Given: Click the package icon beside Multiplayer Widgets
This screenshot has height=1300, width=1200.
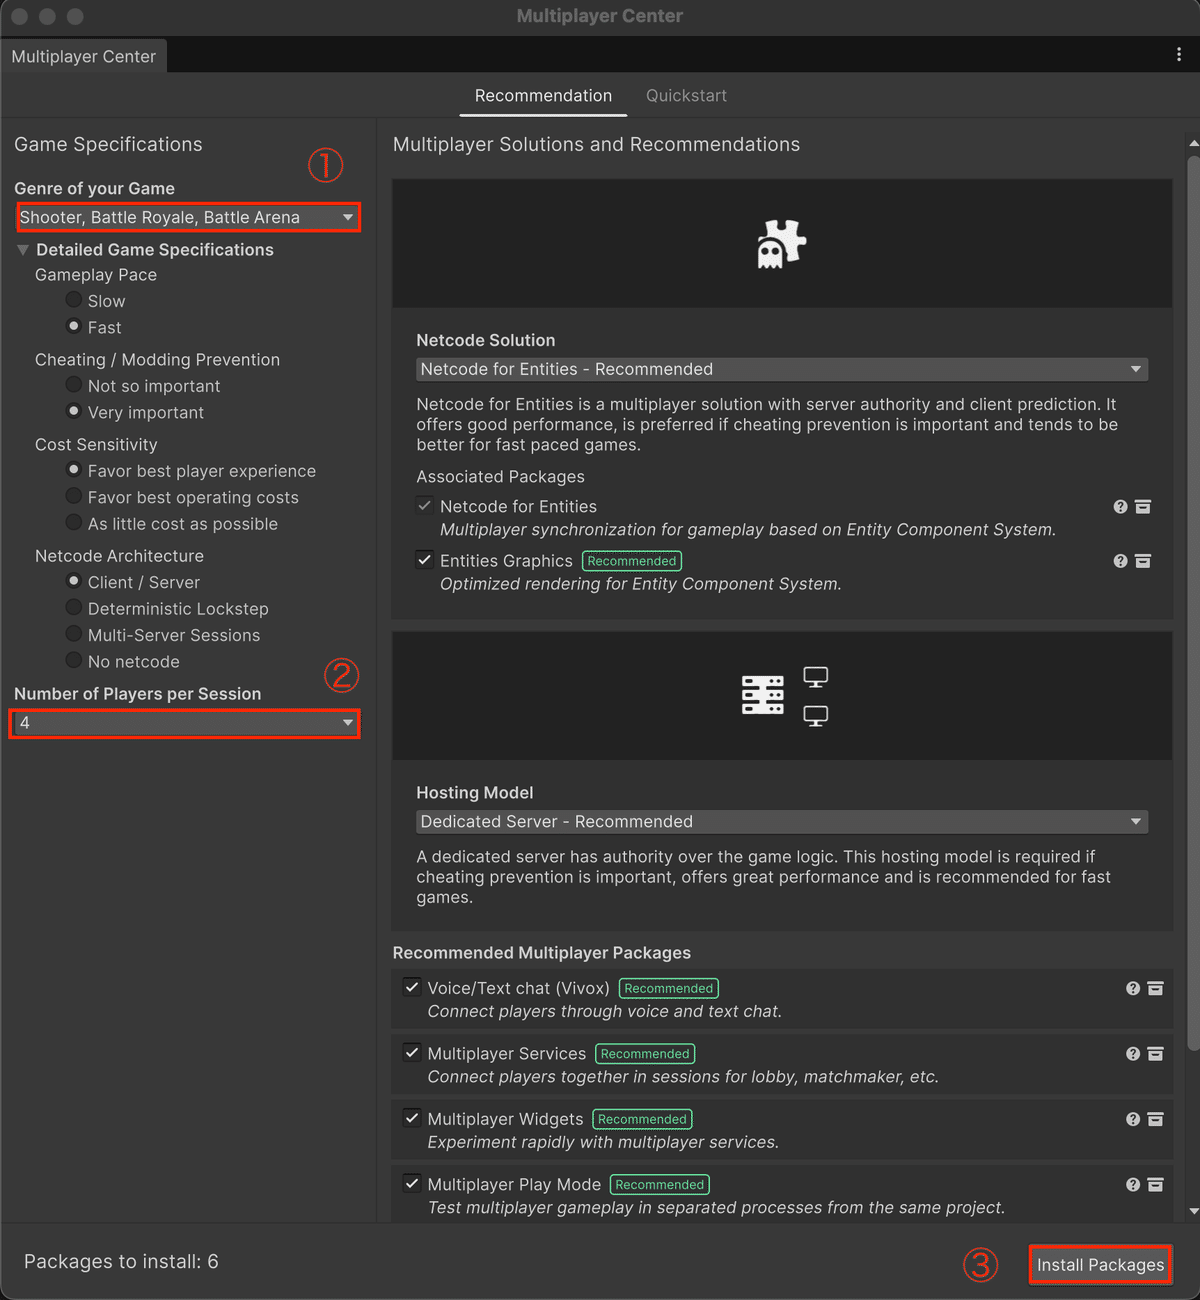Looking at the screenshot, I should (x=1155, y=1119).
